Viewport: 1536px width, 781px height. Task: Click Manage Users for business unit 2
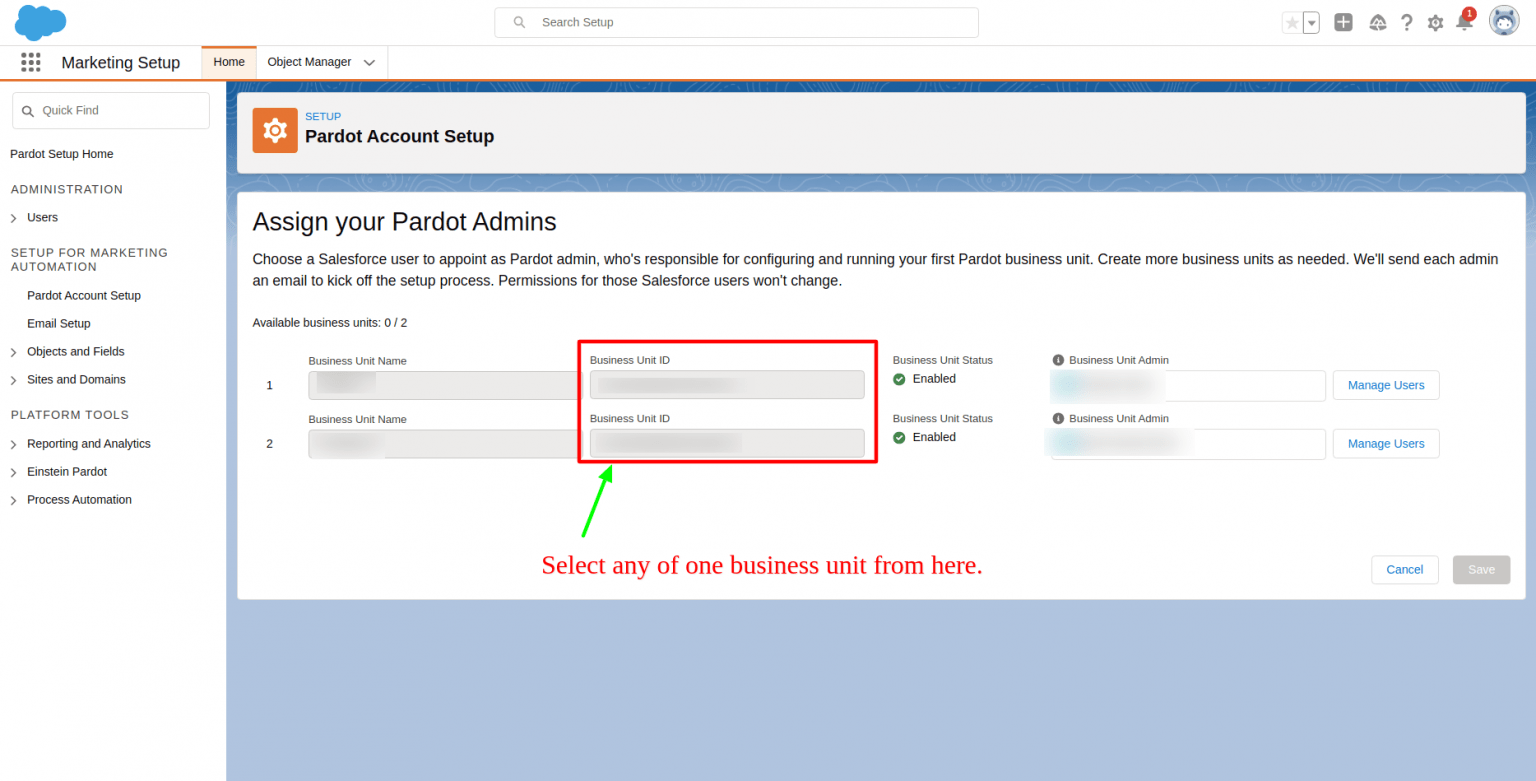pyautogui.click(x=1386, y=443)
